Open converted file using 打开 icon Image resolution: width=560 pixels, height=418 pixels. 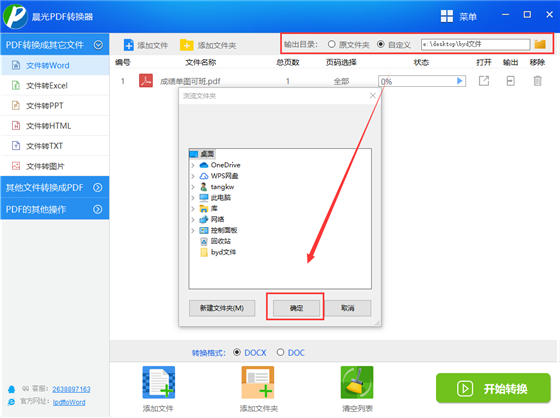(484, 81)
